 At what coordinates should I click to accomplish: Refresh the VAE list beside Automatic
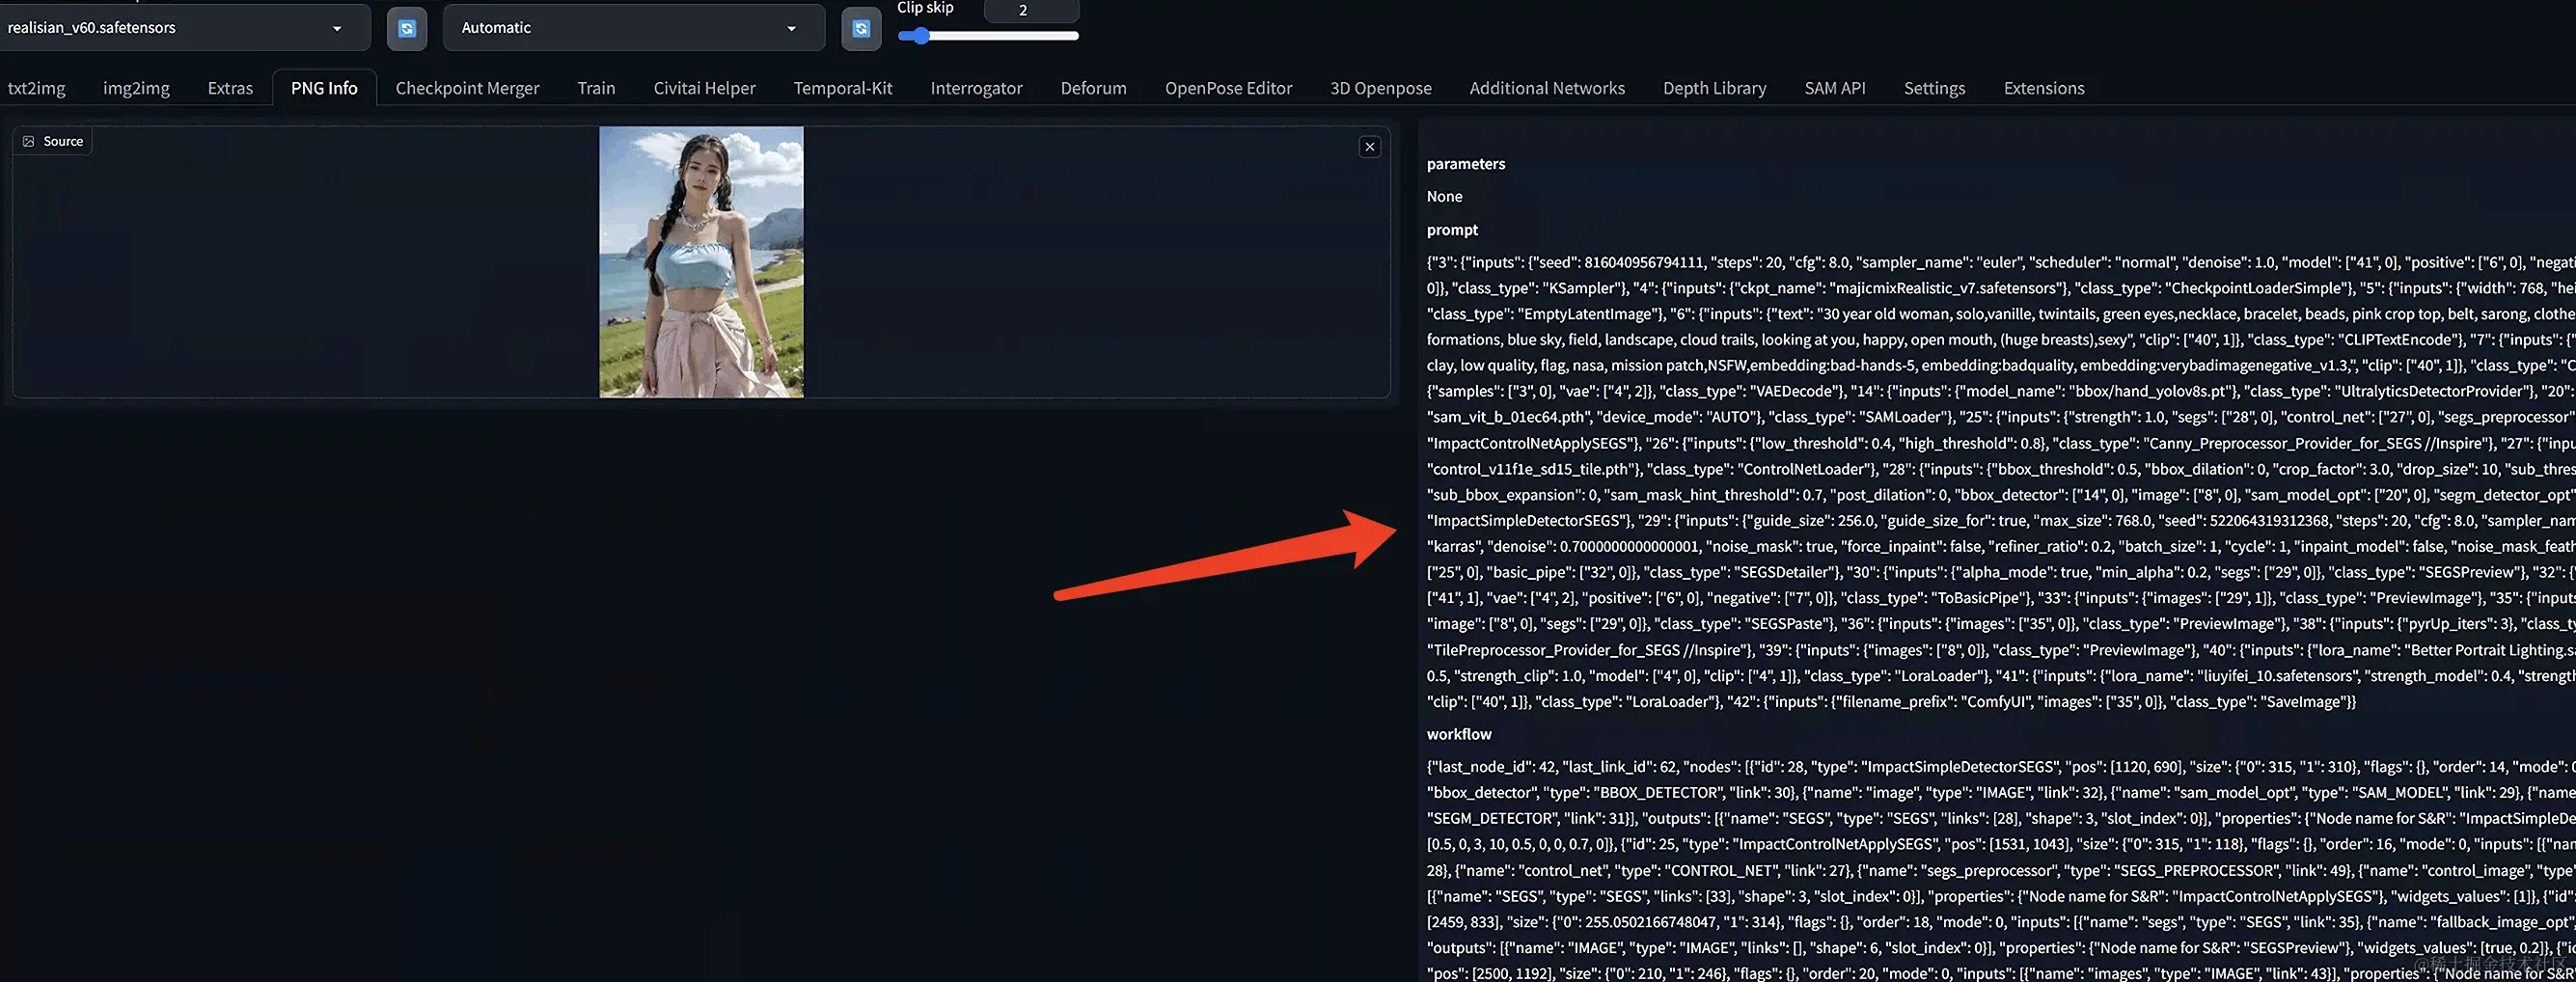(861, 28)
